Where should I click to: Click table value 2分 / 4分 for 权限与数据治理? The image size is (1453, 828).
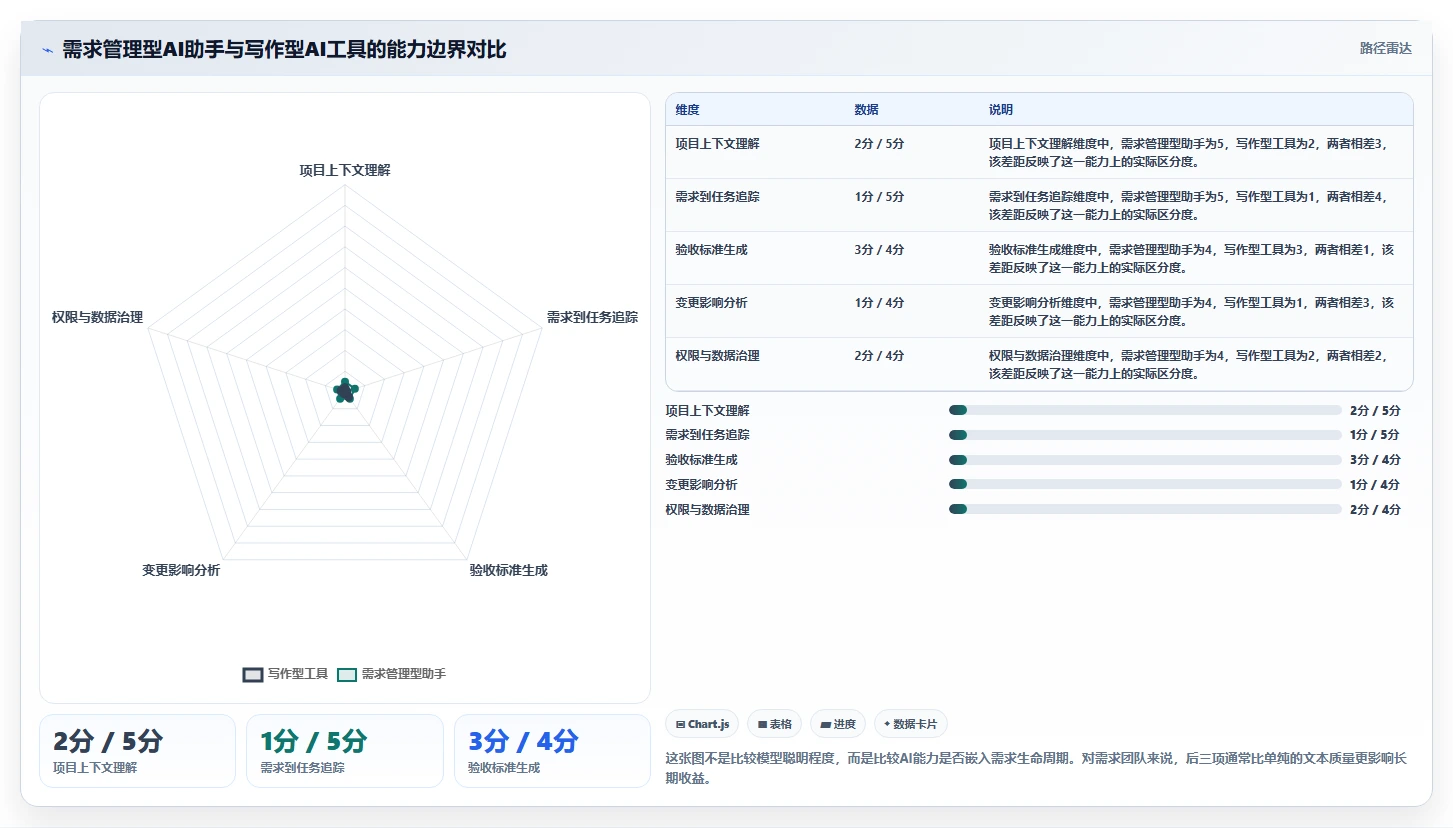coord(880,356)
